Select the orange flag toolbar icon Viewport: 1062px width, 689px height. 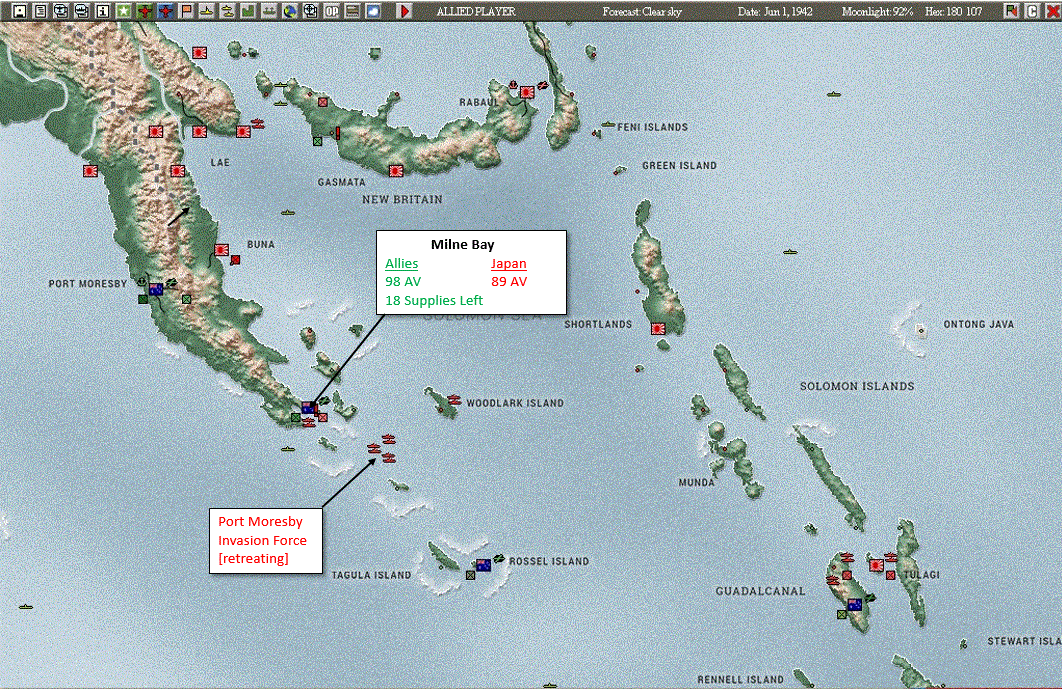pyautogui.click(x=186, y=11)
